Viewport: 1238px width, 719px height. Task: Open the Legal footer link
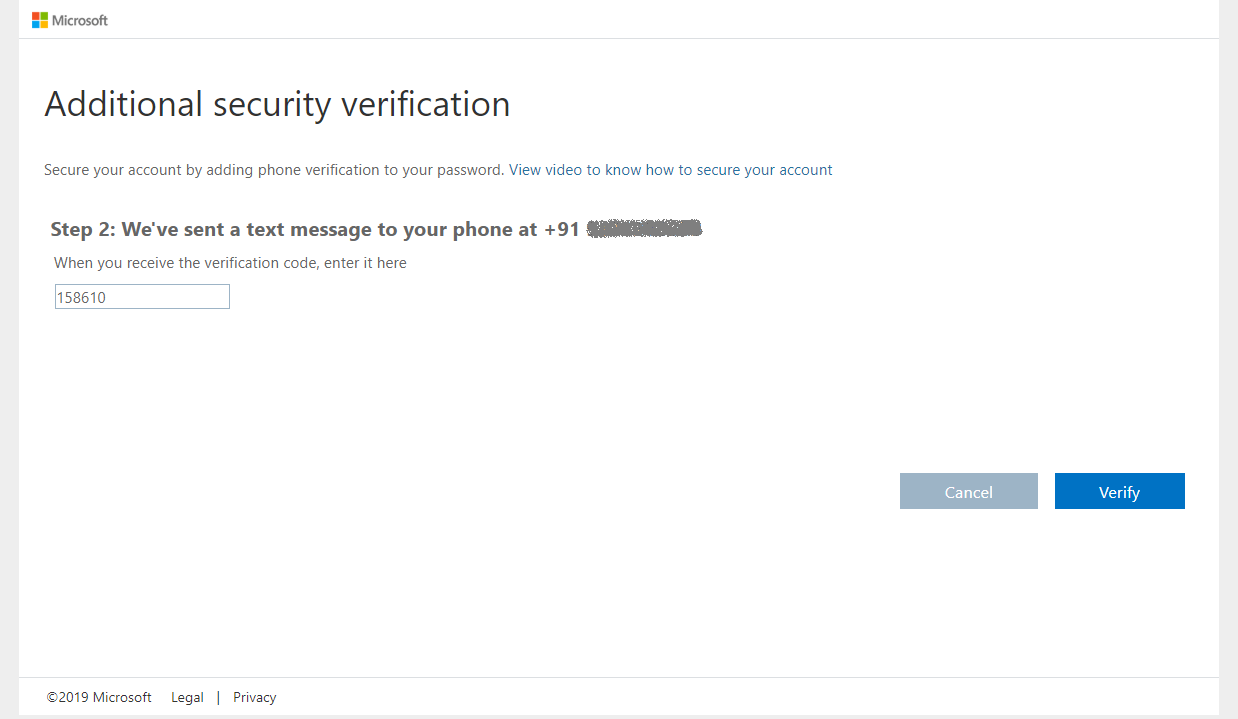pyautogui.click(x=187, y=698)
